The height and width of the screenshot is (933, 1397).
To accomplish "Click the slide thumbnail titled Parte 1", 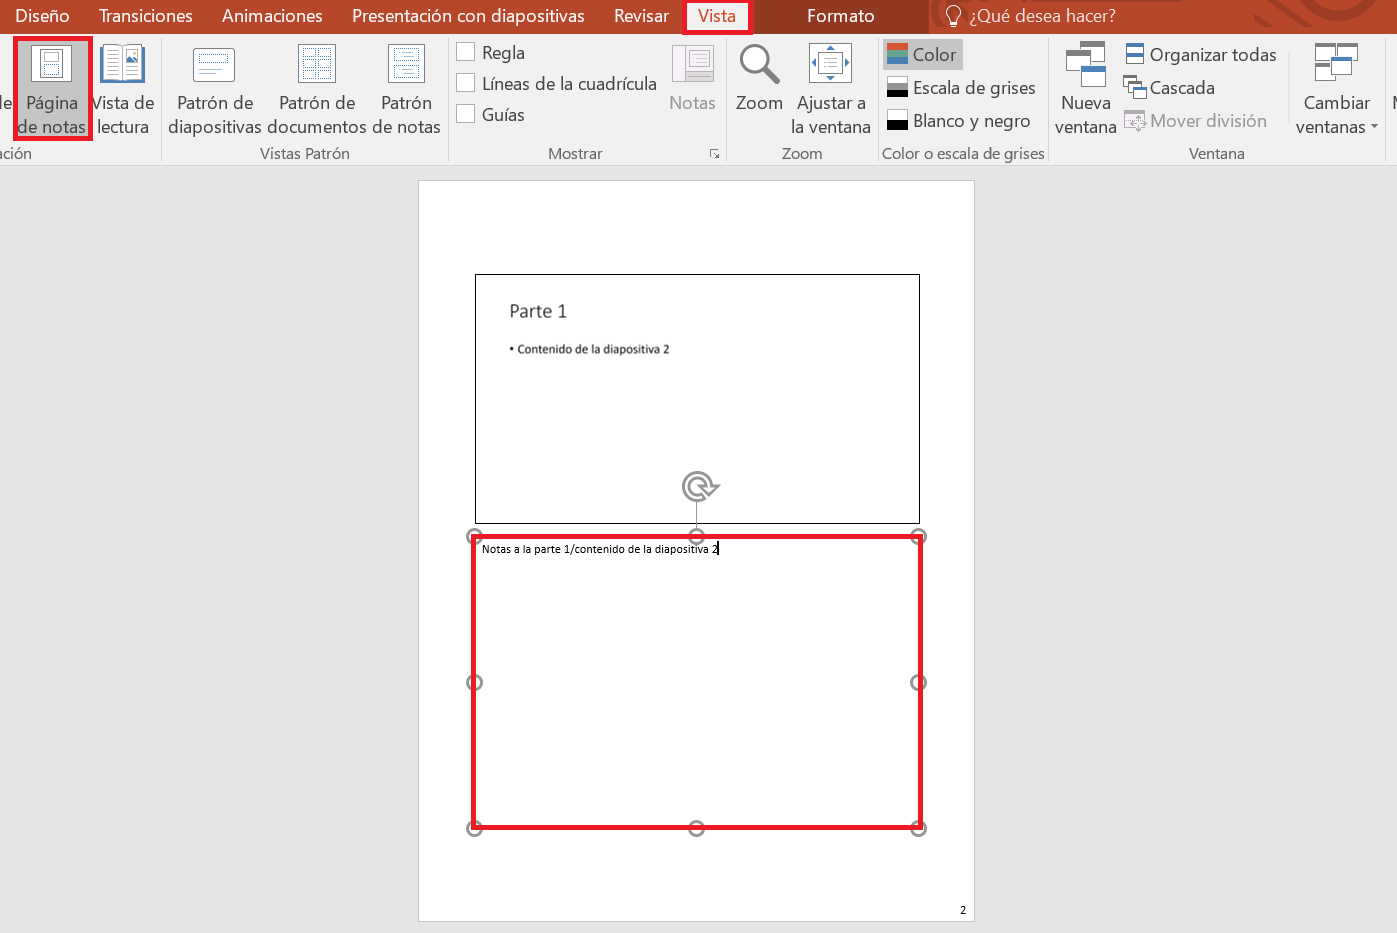I will pos(697,398).
